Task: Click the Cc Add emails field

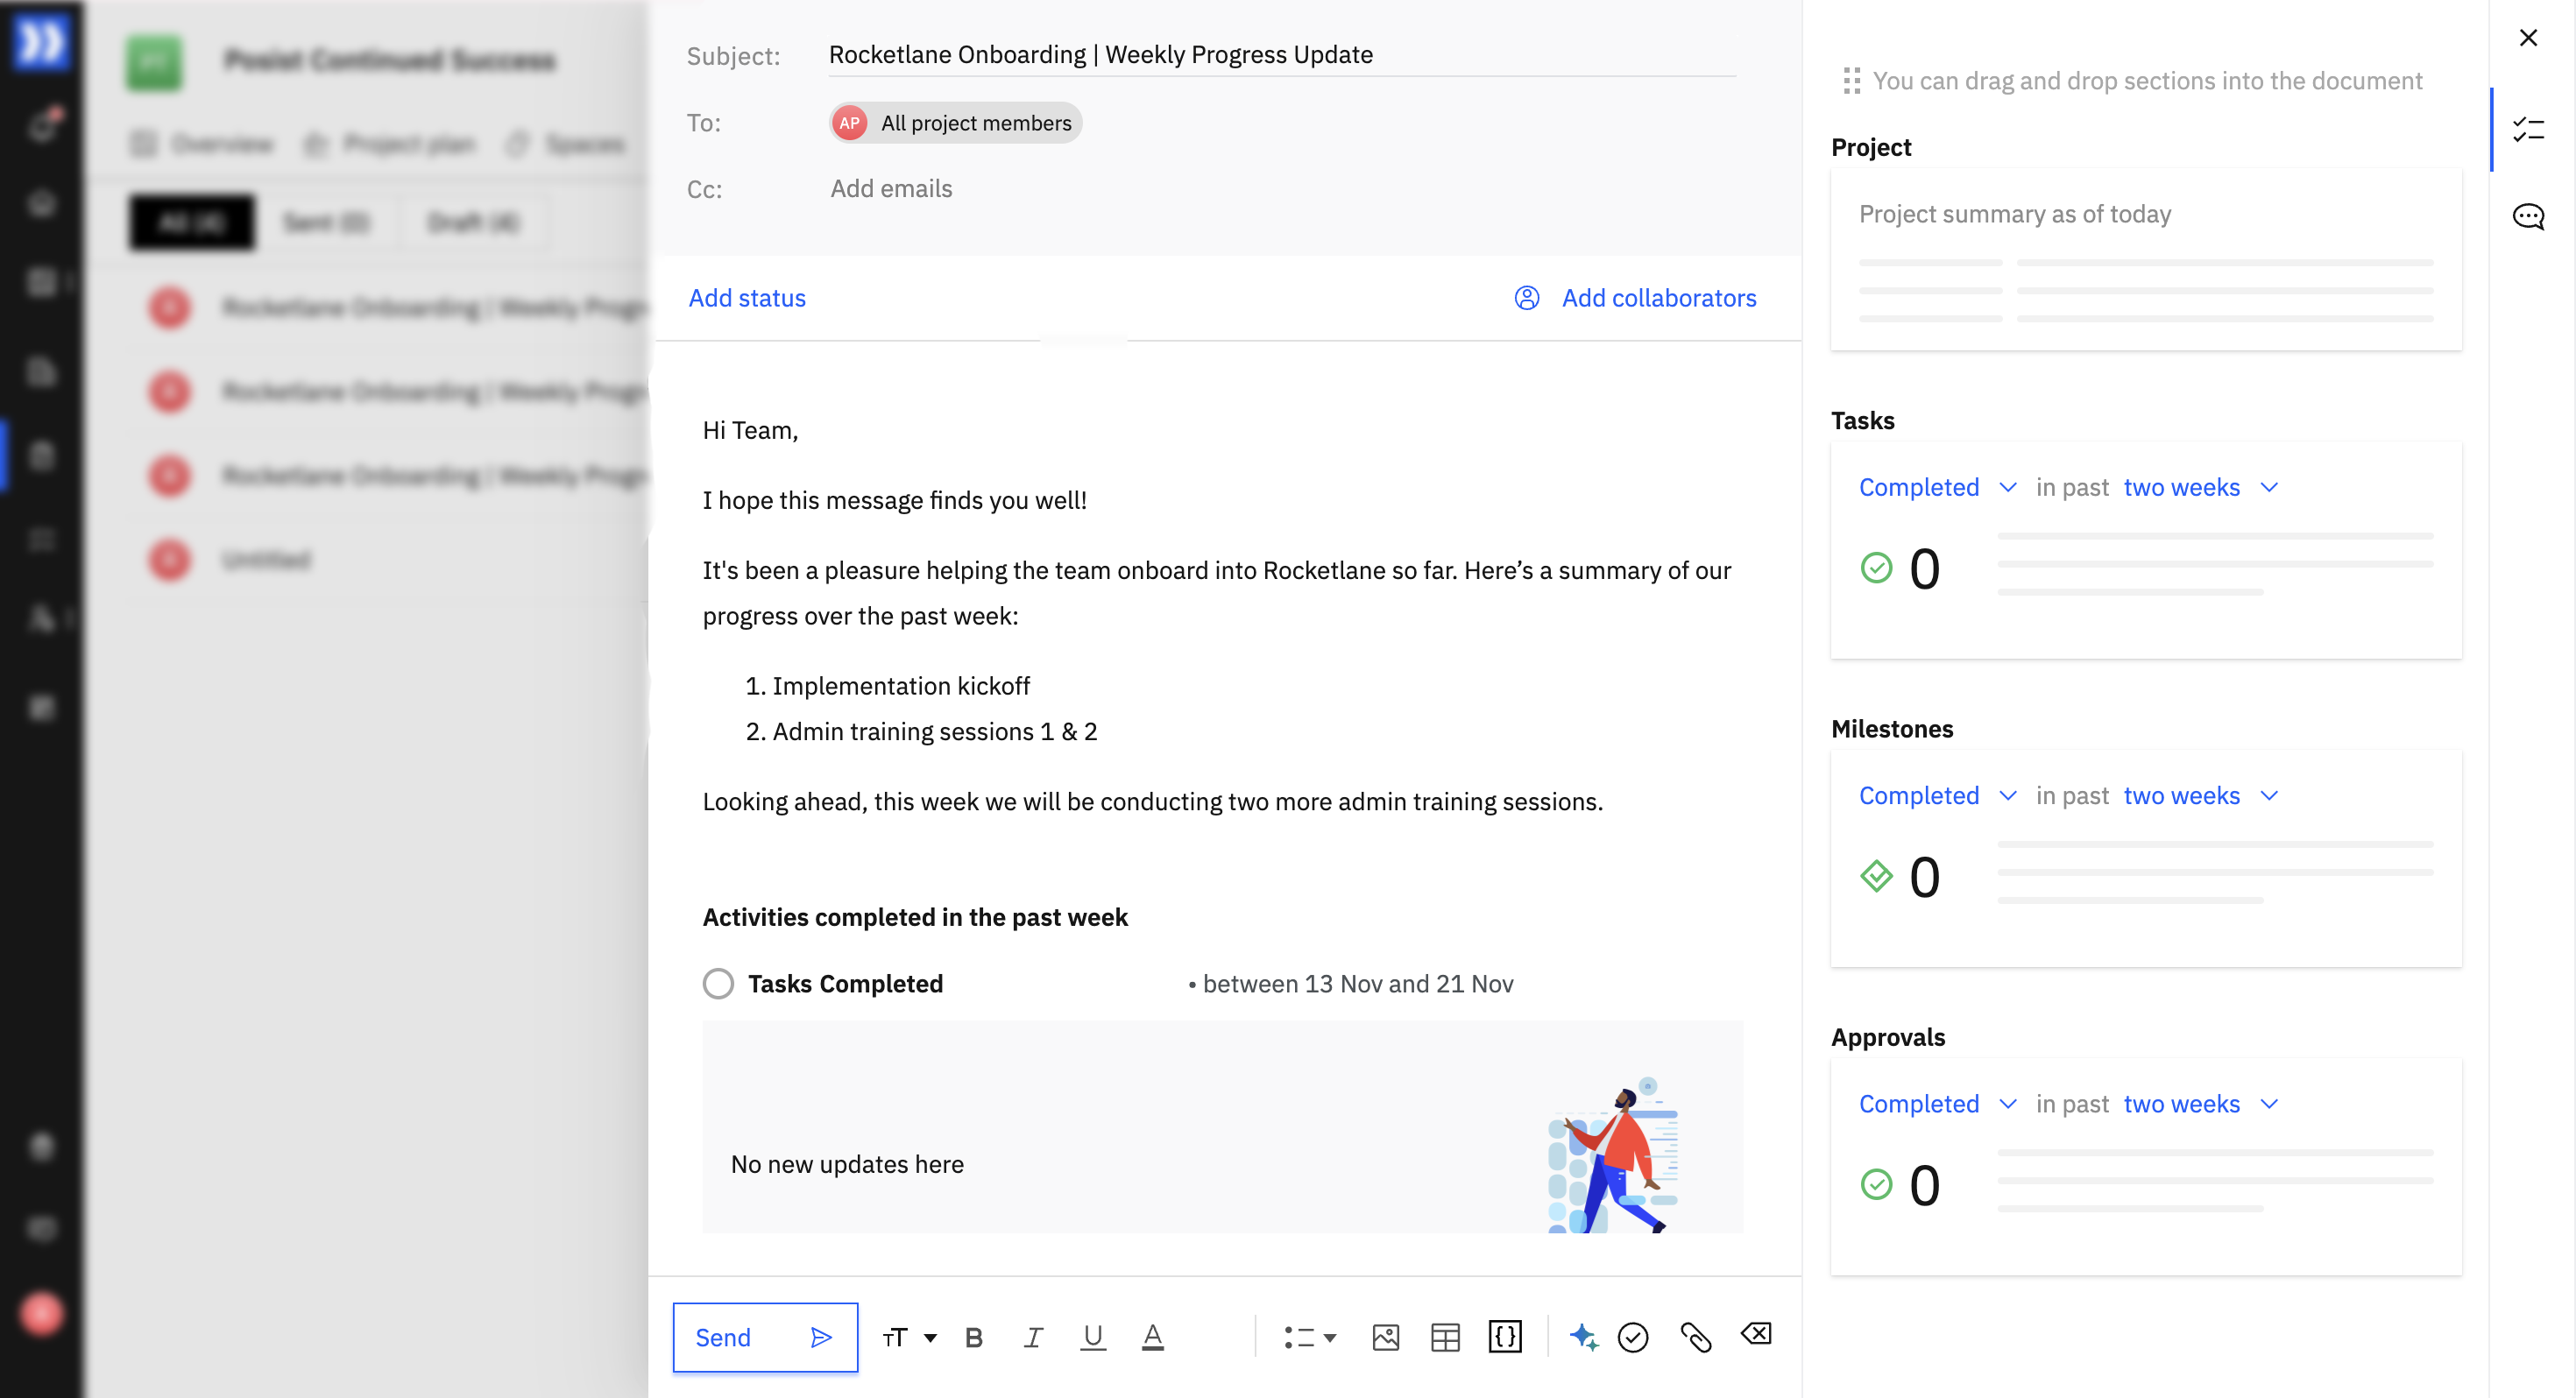Action: tap(891, 189)
